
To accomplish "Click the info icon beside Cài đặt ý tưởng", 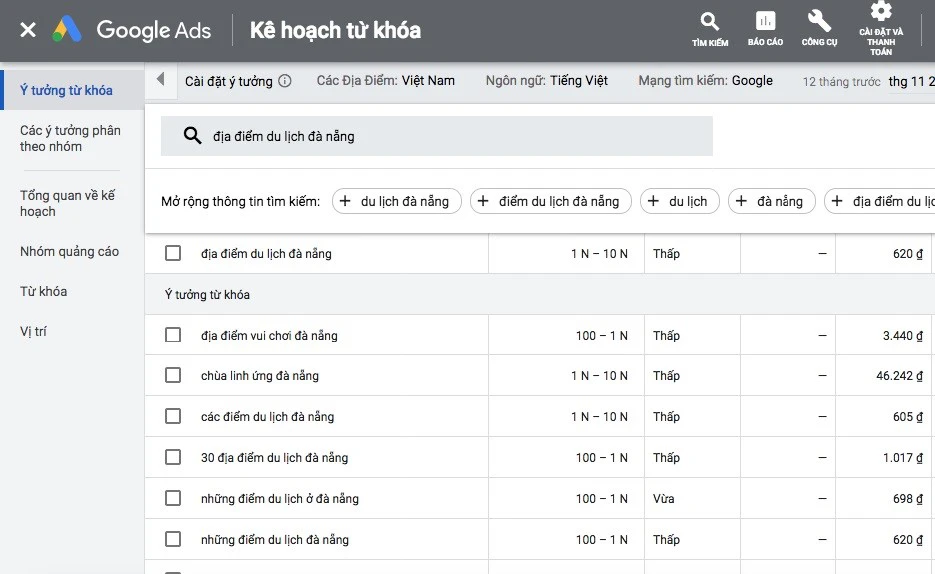I will pos(285,81).
